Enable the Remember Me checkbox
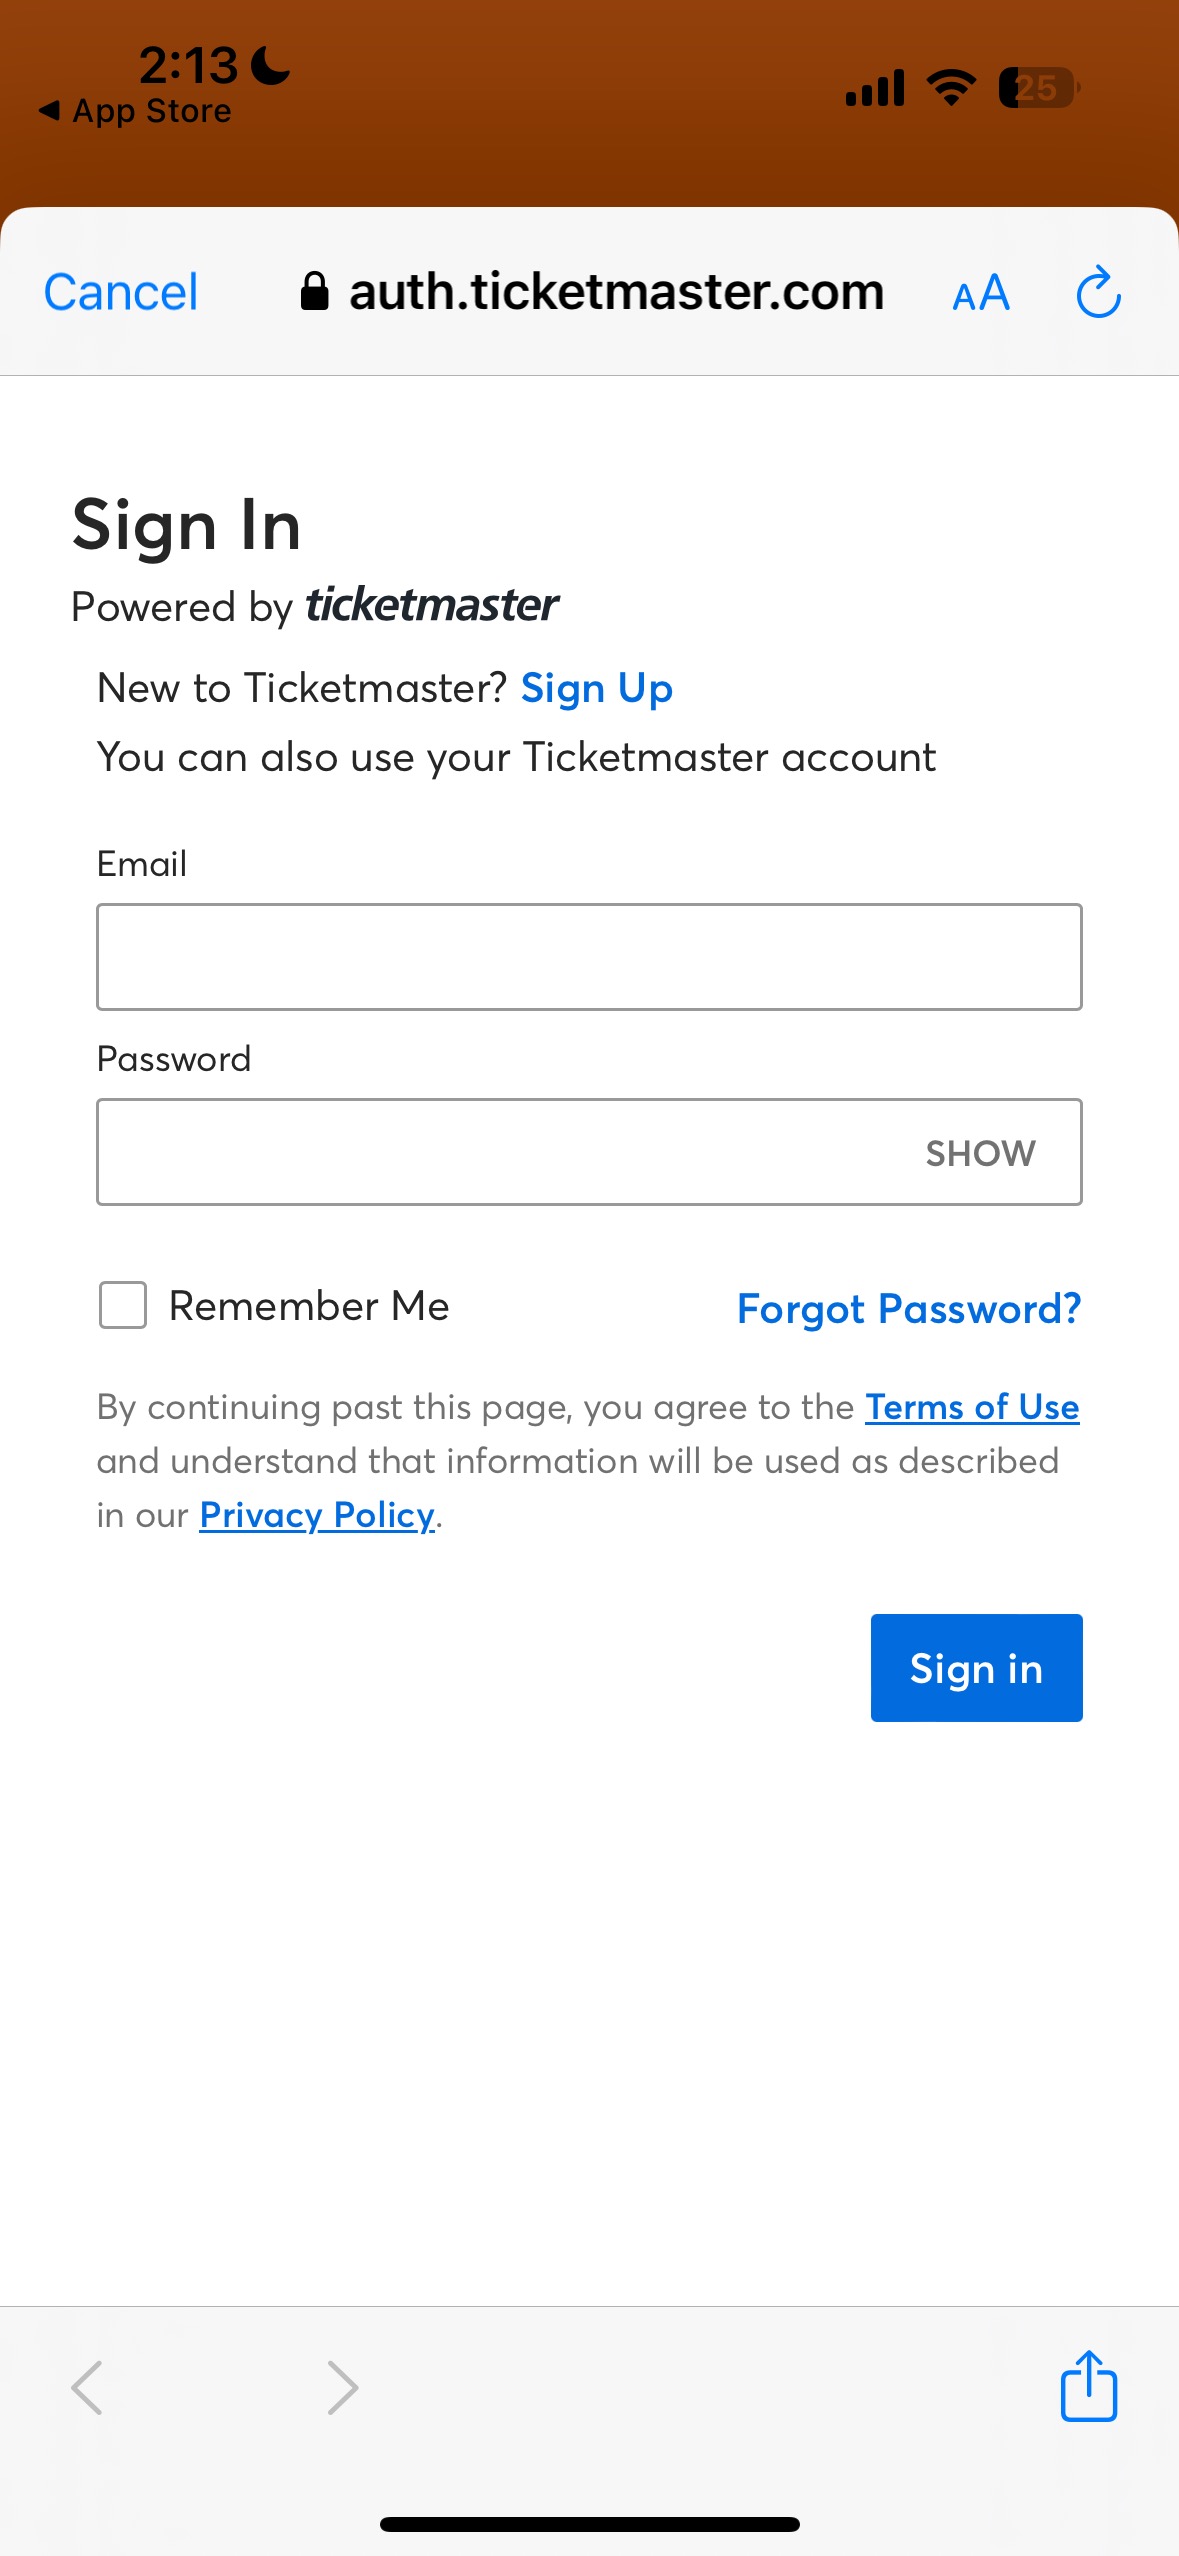The height and width of the screenshot is (2556, 1179). (123, 1305)
